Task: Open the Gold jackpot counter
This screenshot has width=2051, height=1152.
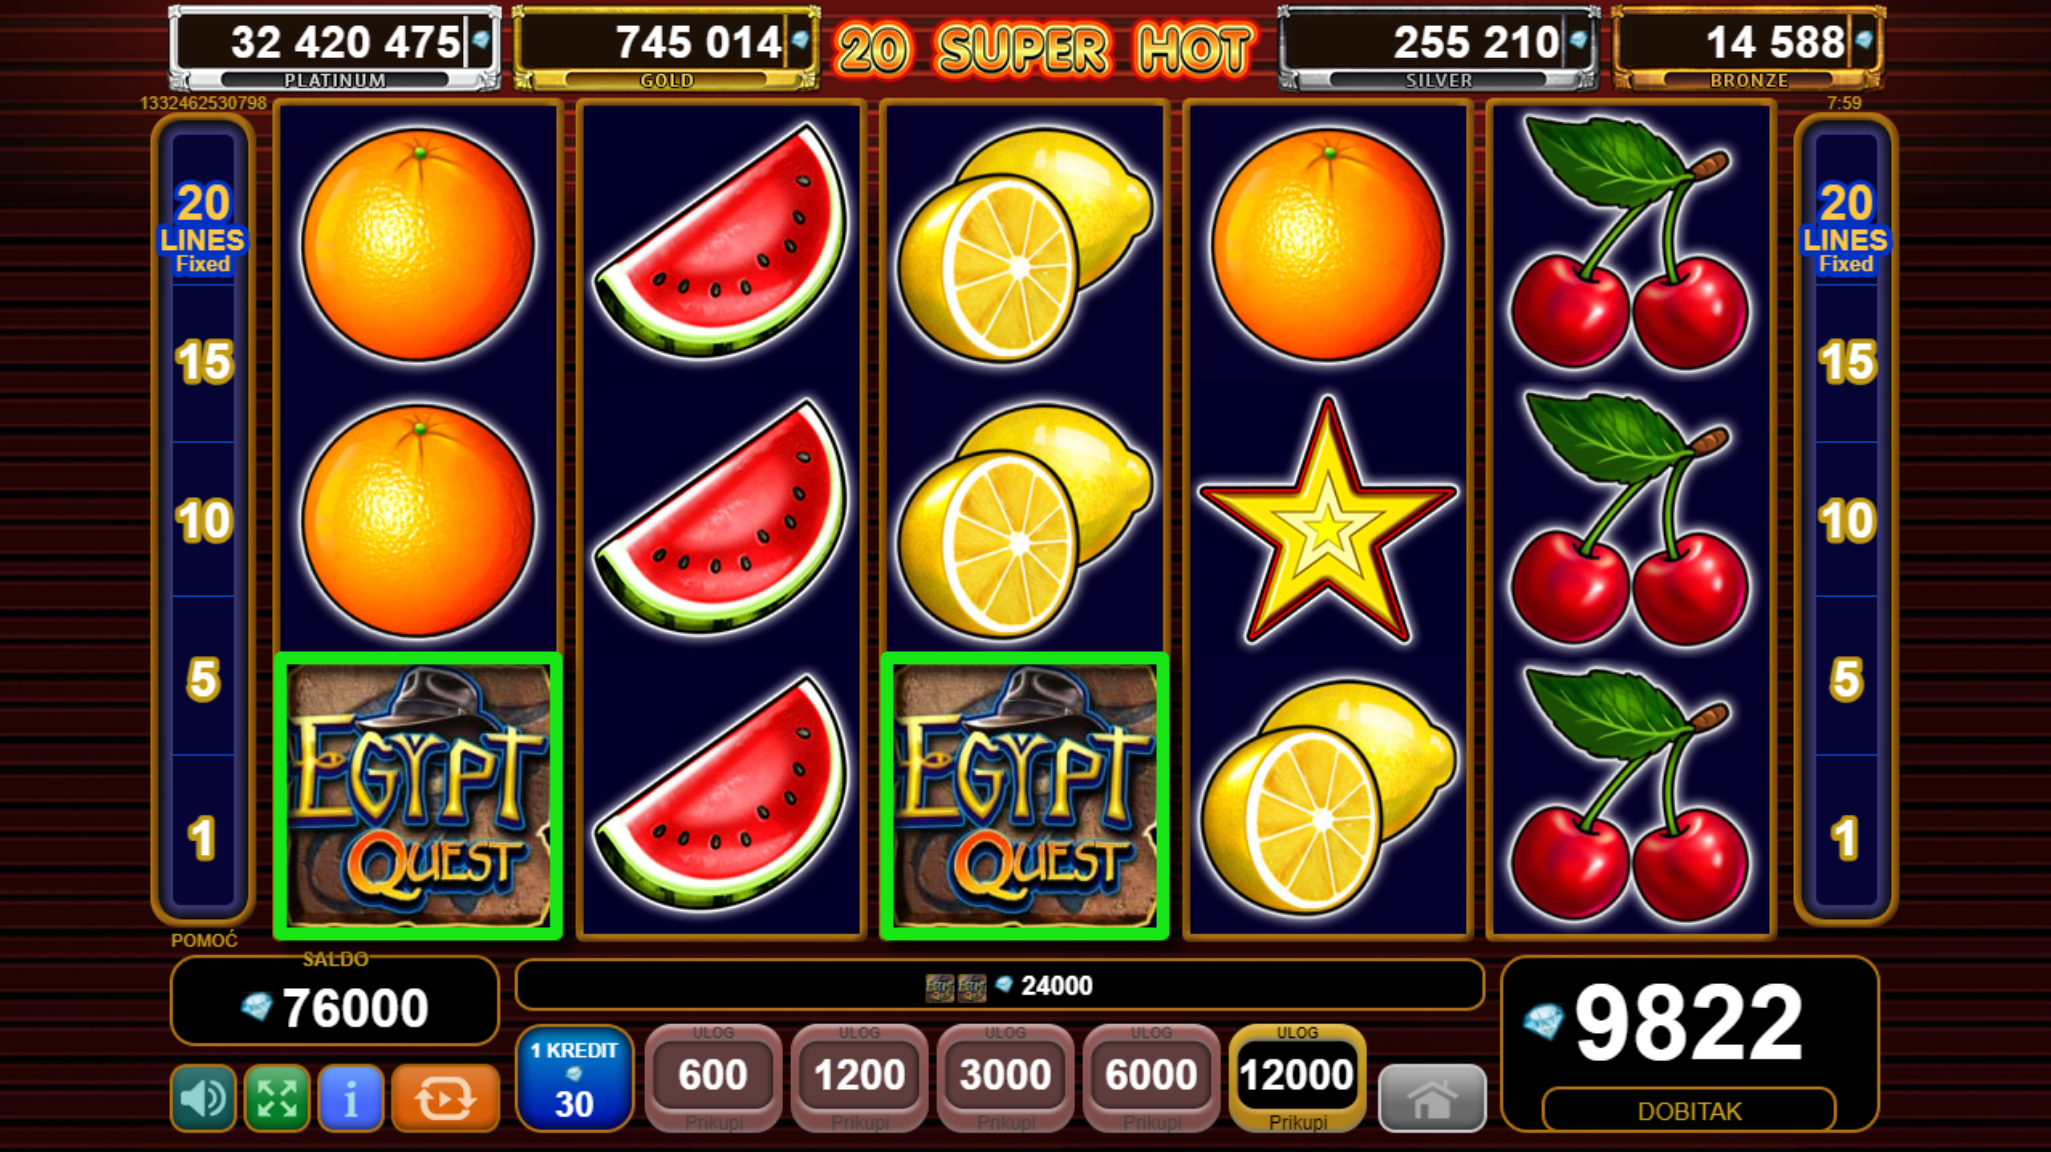Action: (666, 48)
